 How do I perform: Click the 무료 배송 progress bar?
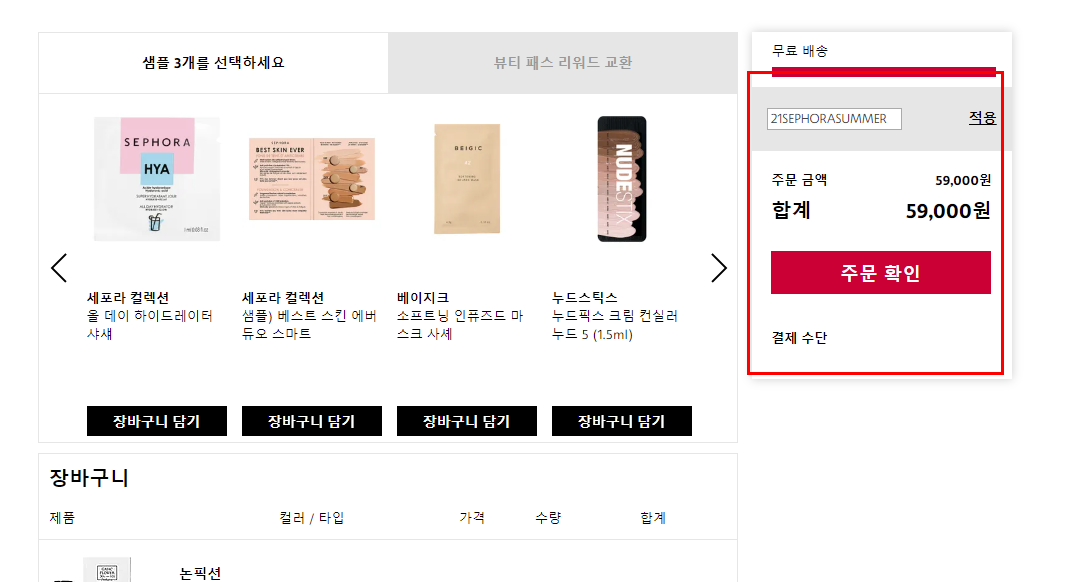[883, 71]
